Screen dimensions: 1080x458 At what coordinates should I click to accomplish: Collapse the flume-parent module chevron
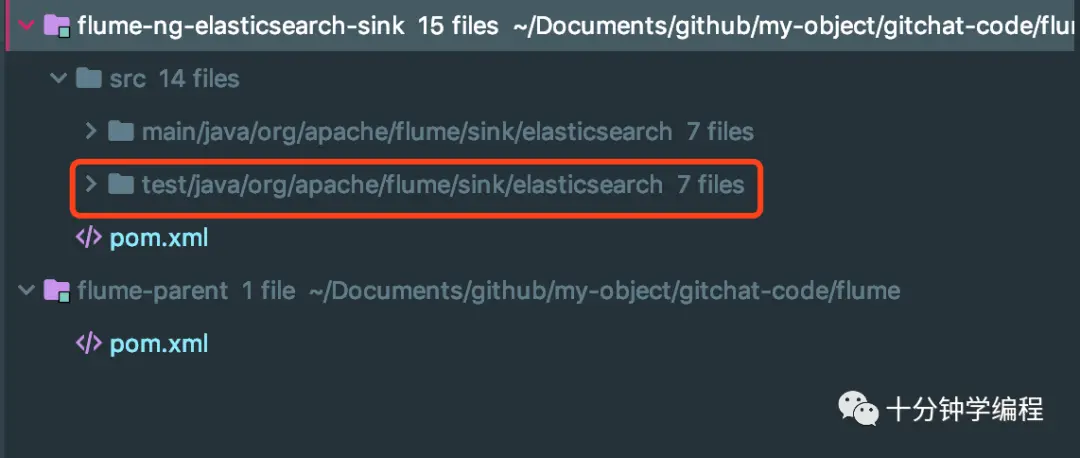tap(25, 291)
